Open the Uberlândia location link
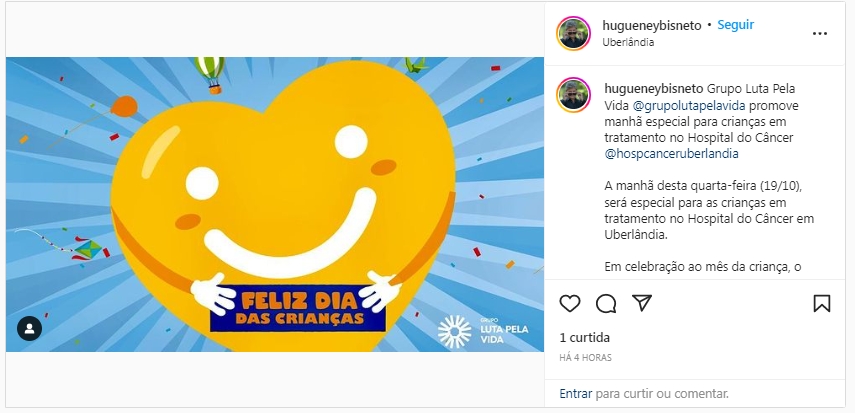 628,42
